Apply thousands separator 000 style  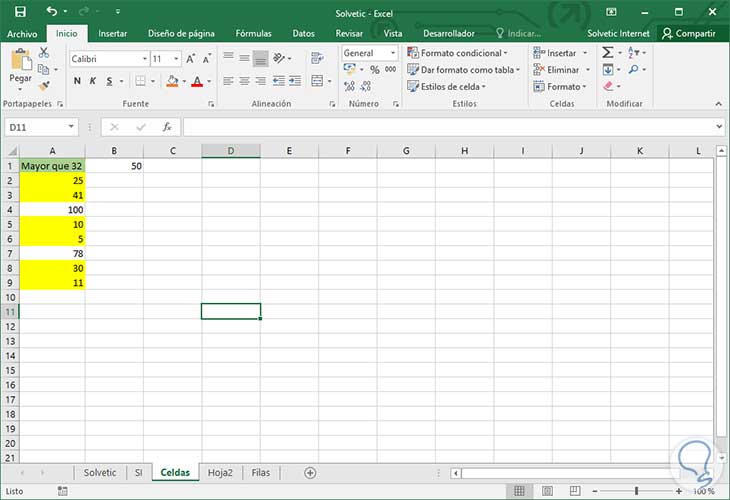pyautogui.click(x=391, y=69)
